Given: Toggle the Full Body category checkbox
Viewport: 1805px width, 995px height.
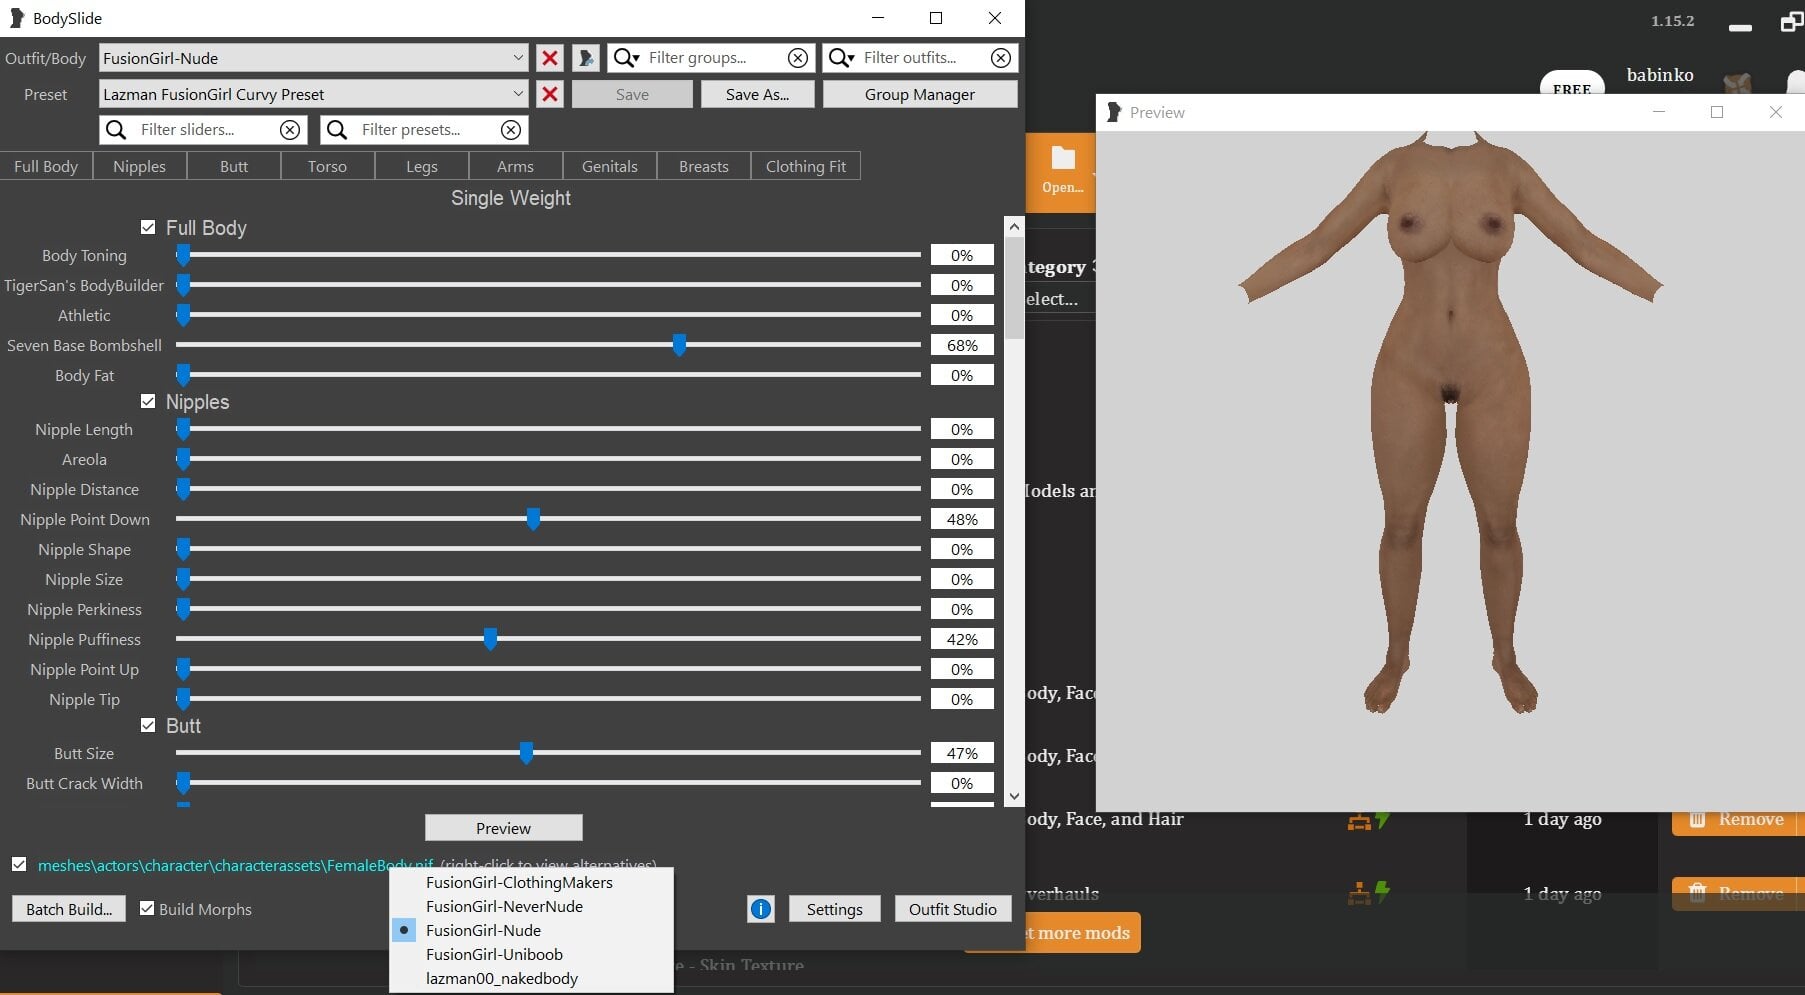Looking at the screenshot, I should [148, 228].
